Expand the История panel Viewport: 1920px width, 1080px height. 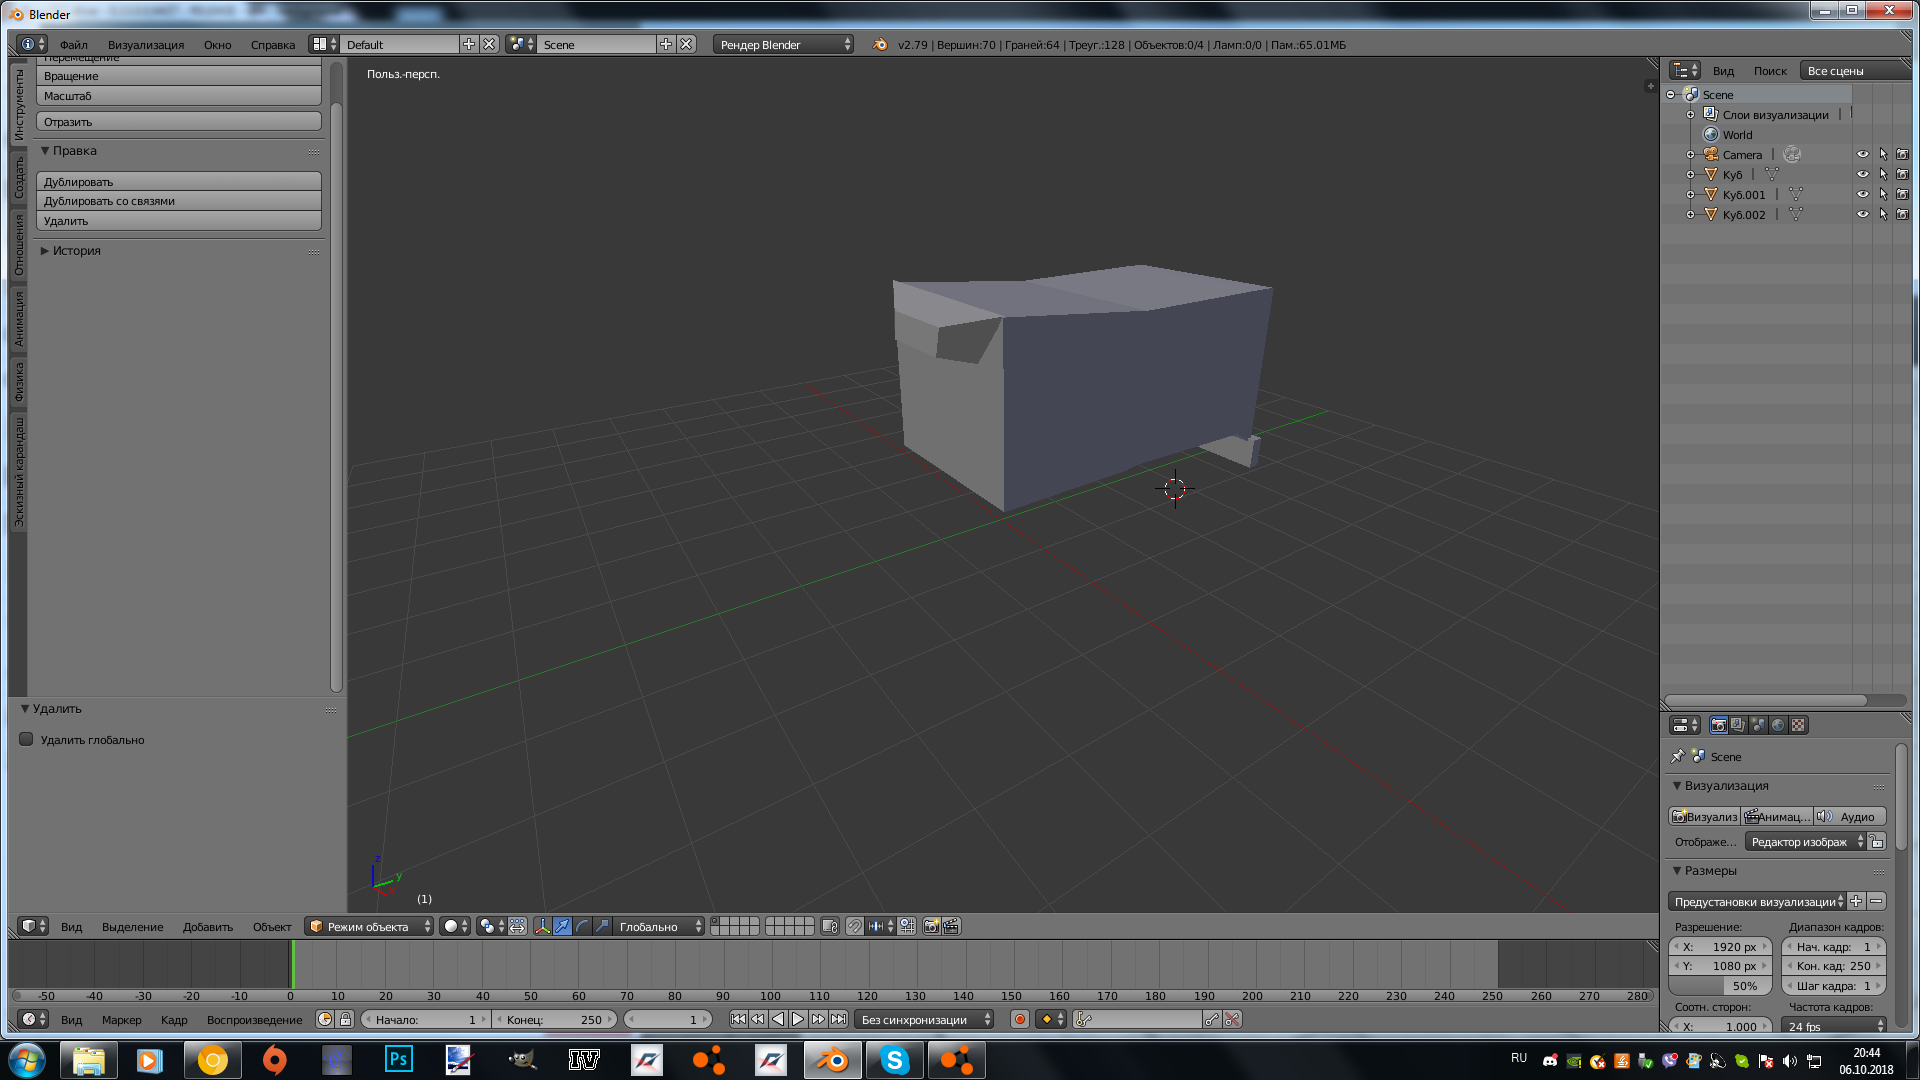(76, 250)
